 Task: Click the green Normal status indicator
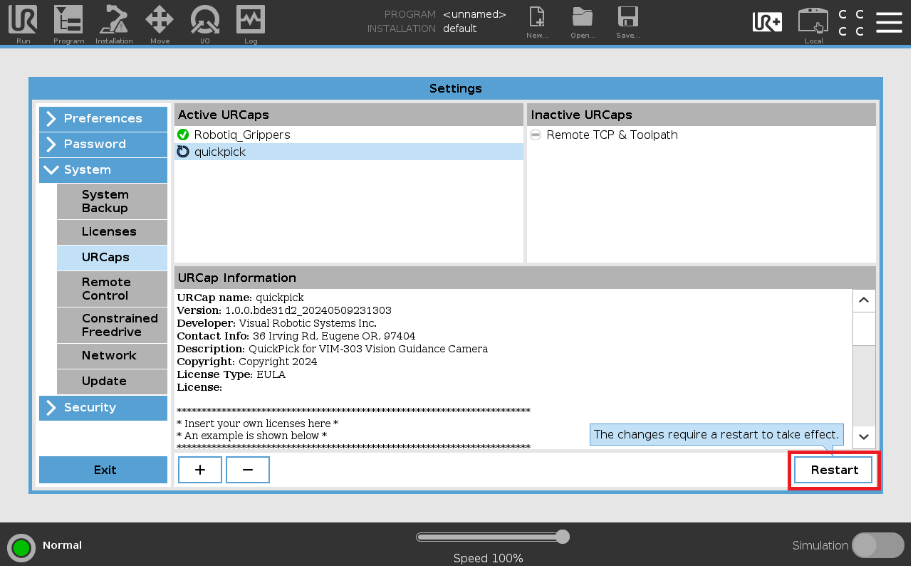pos(22,548)
